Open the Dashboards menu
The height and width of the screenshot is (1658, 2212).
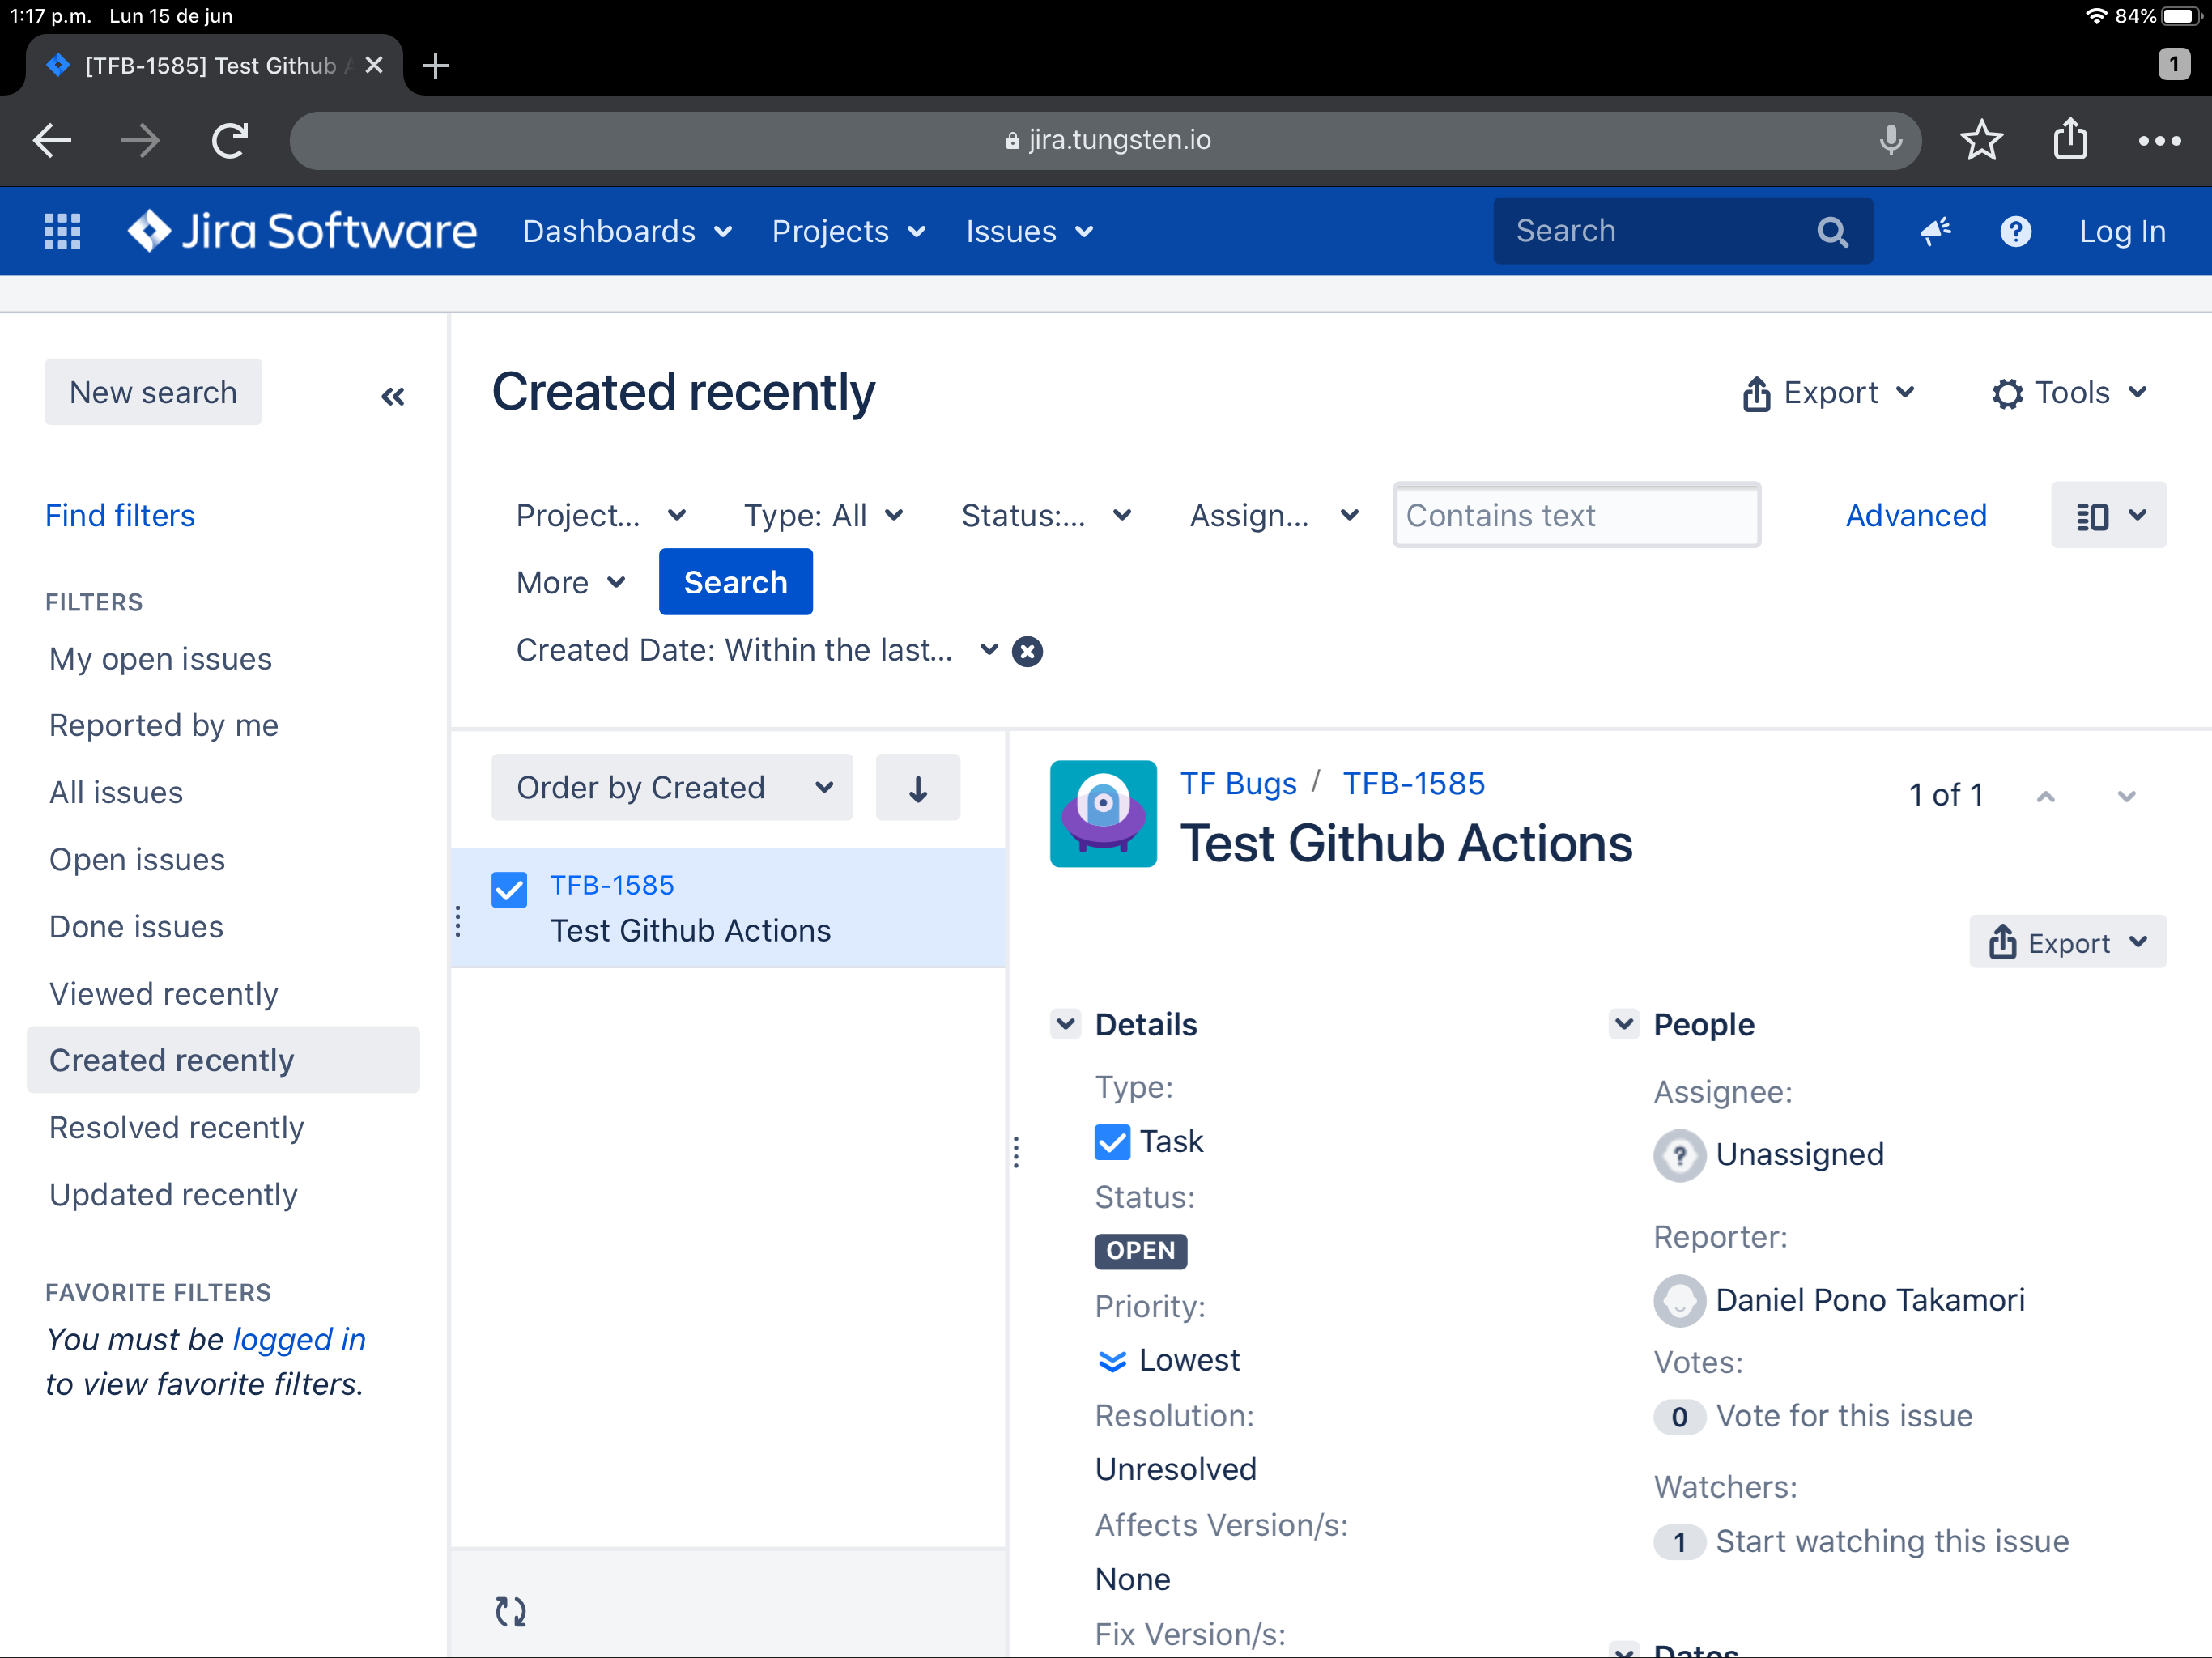pos(627,231)
